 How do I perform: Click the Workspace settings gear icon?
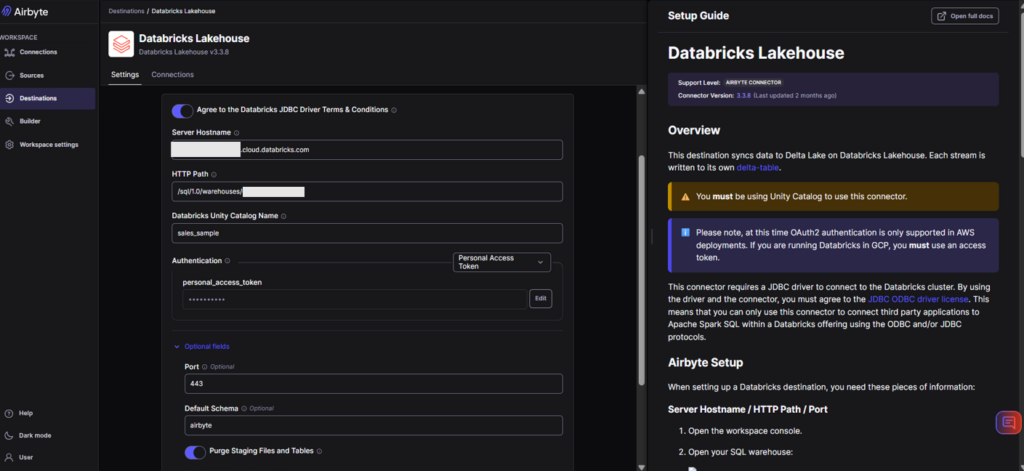click(9, 144)
